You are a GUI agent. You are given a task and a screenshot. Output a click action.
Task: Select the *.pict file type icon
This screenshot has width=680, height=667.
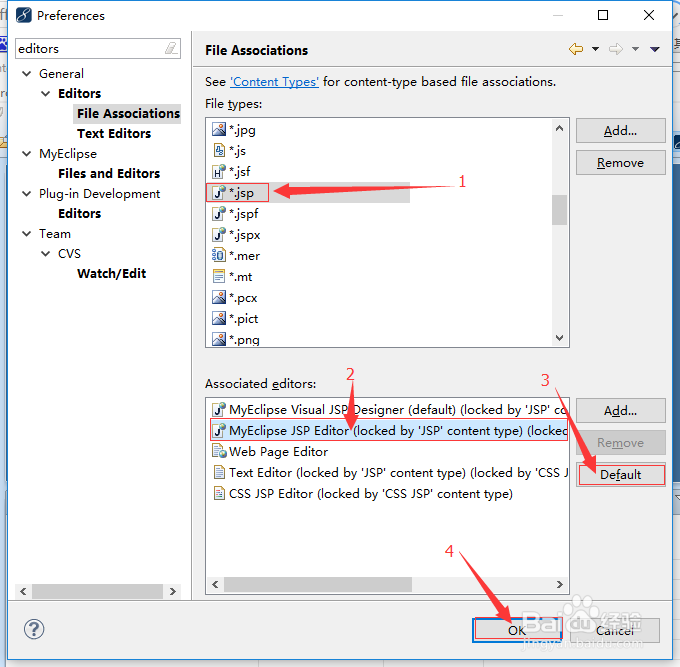(x=219, y=318)
